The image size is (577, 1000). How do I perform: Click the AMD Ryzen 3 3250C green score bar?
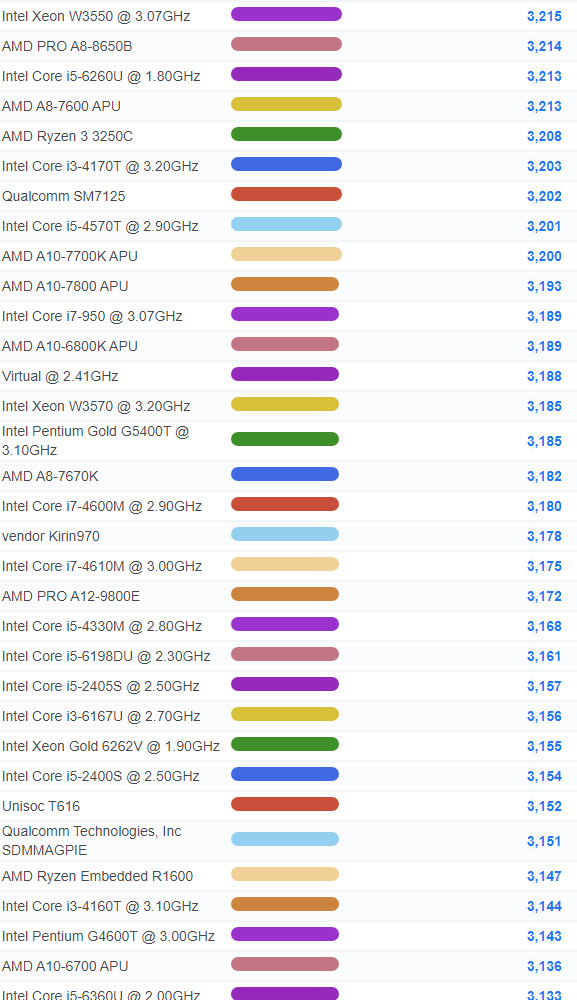[x=286, y=134]
